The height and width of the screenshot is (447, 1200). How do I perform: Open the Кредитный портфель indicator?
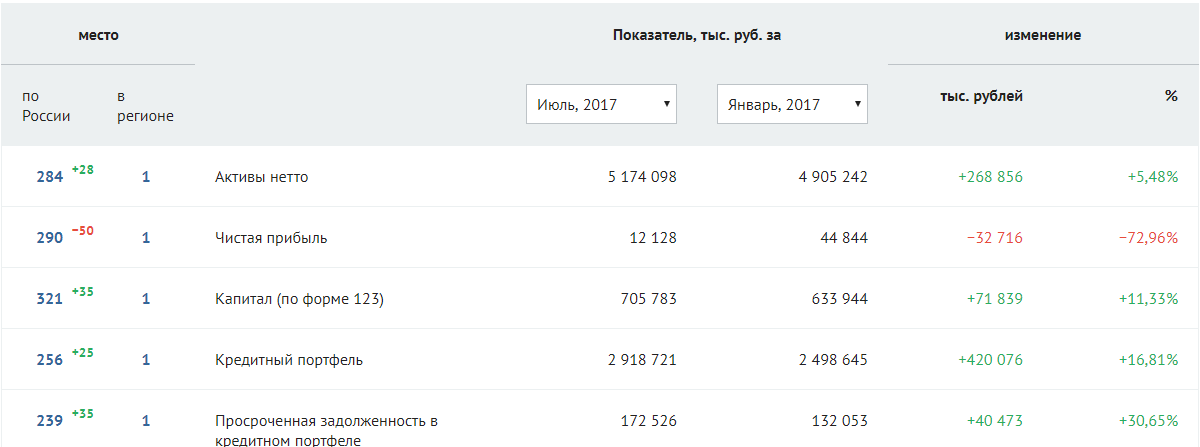(x=289, y=360)
